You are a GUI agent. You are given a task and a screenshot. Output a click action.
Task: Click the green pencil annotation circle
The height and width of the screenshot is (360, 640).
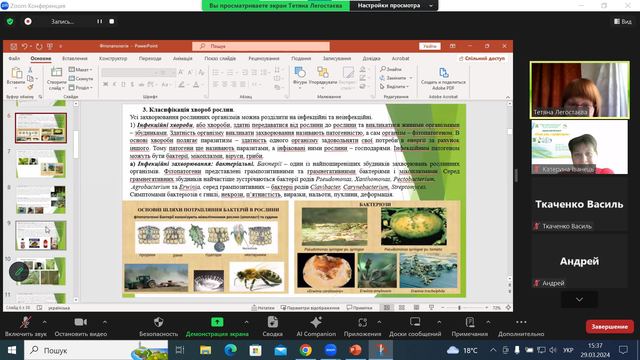[19, 271]
